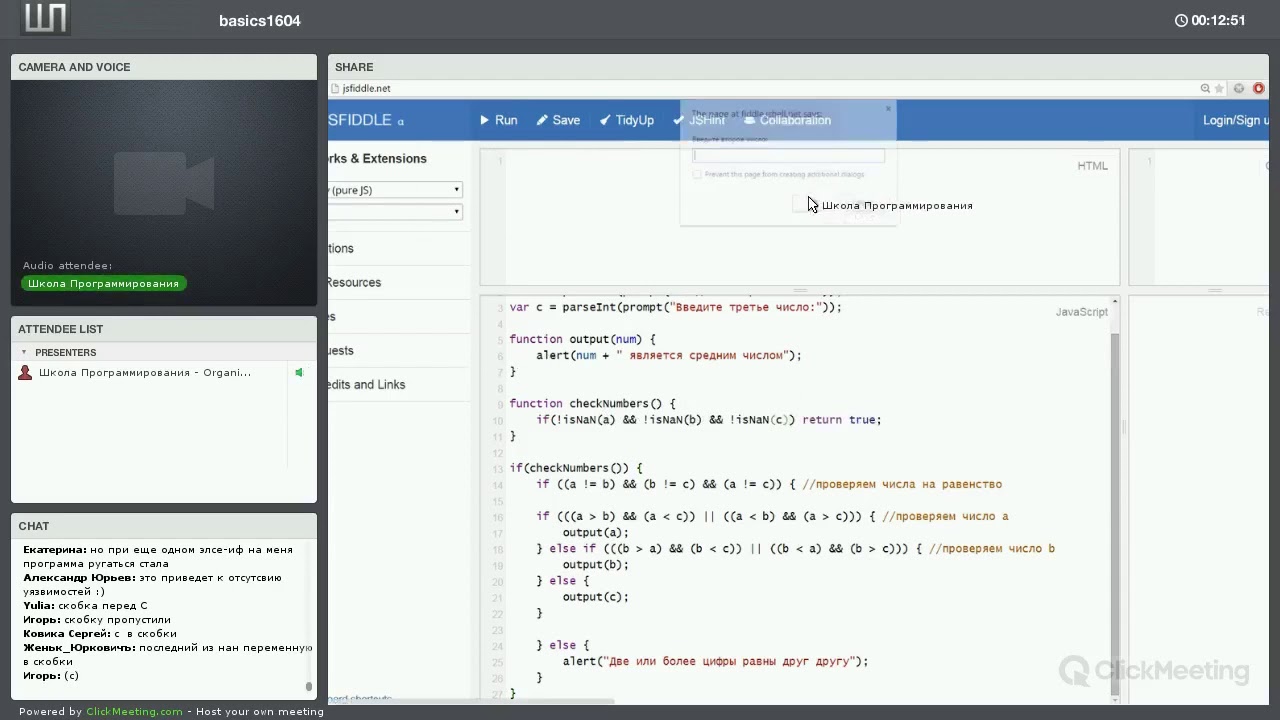The height and width of the screenshot is (720, 1280).
Task: Click Екатерина's chat message
Action: click(158, 556)
